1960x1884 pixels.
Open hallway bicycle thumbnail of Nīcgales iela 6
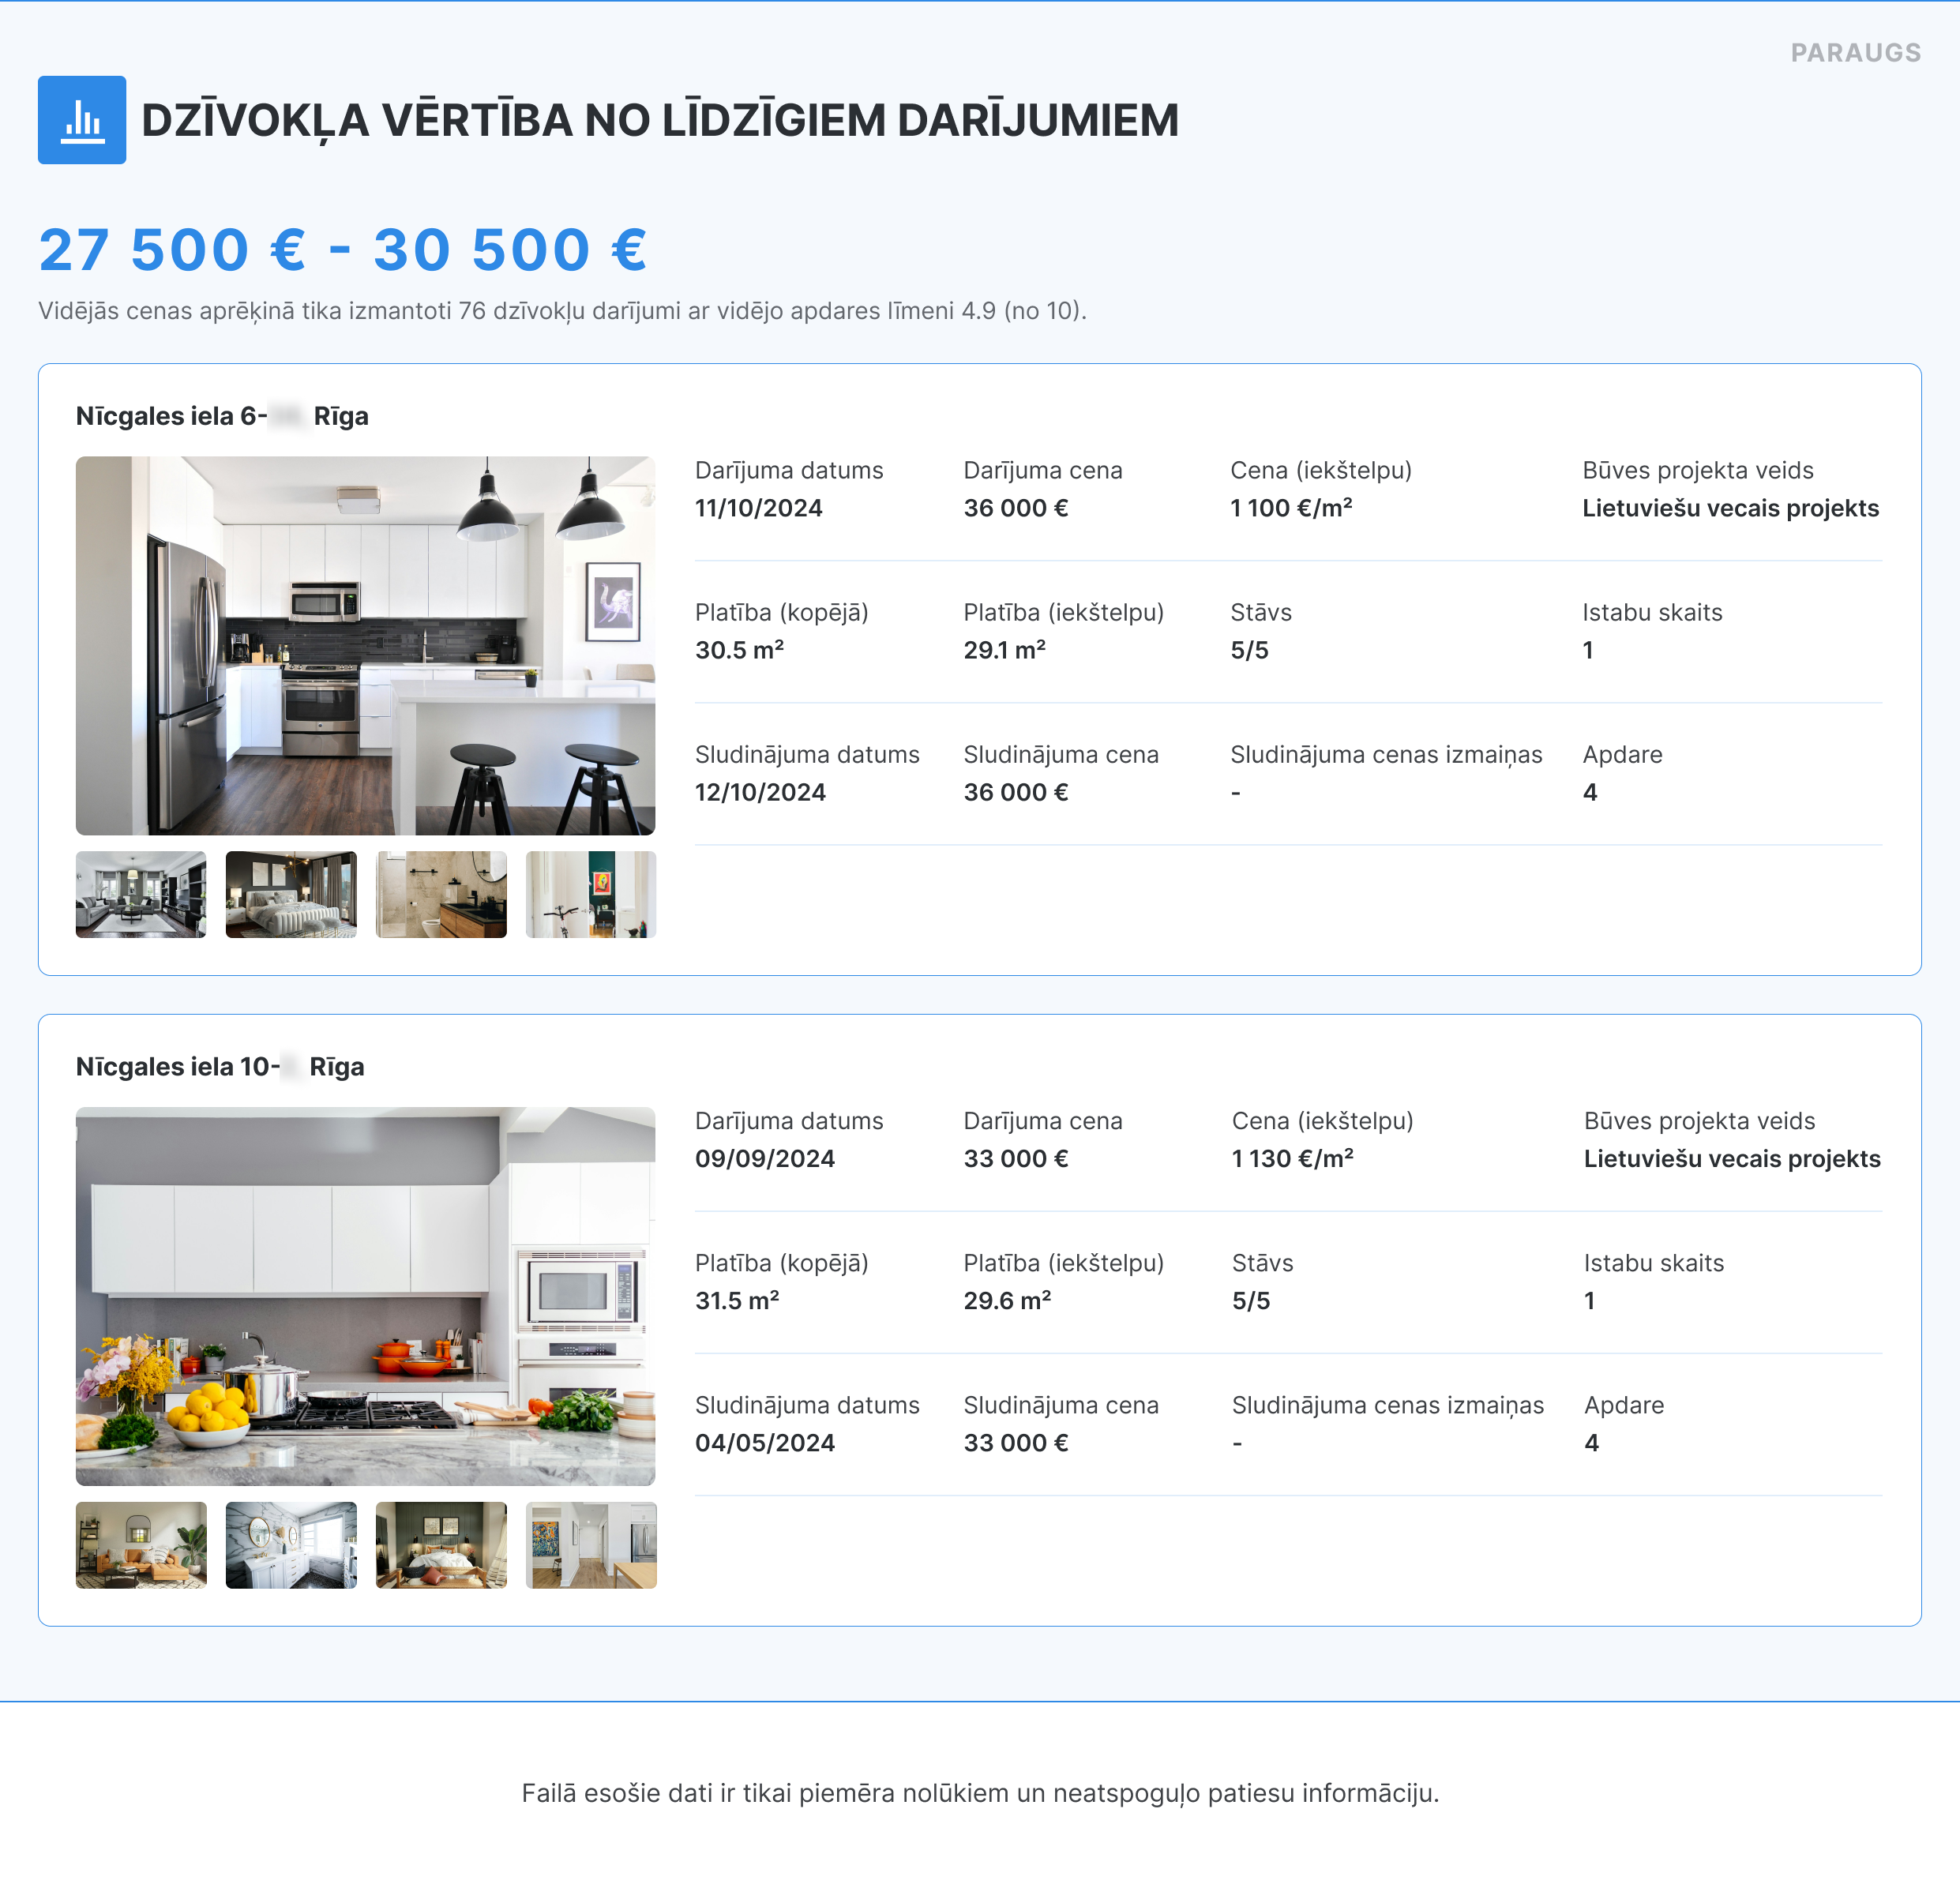click(591, 894)
